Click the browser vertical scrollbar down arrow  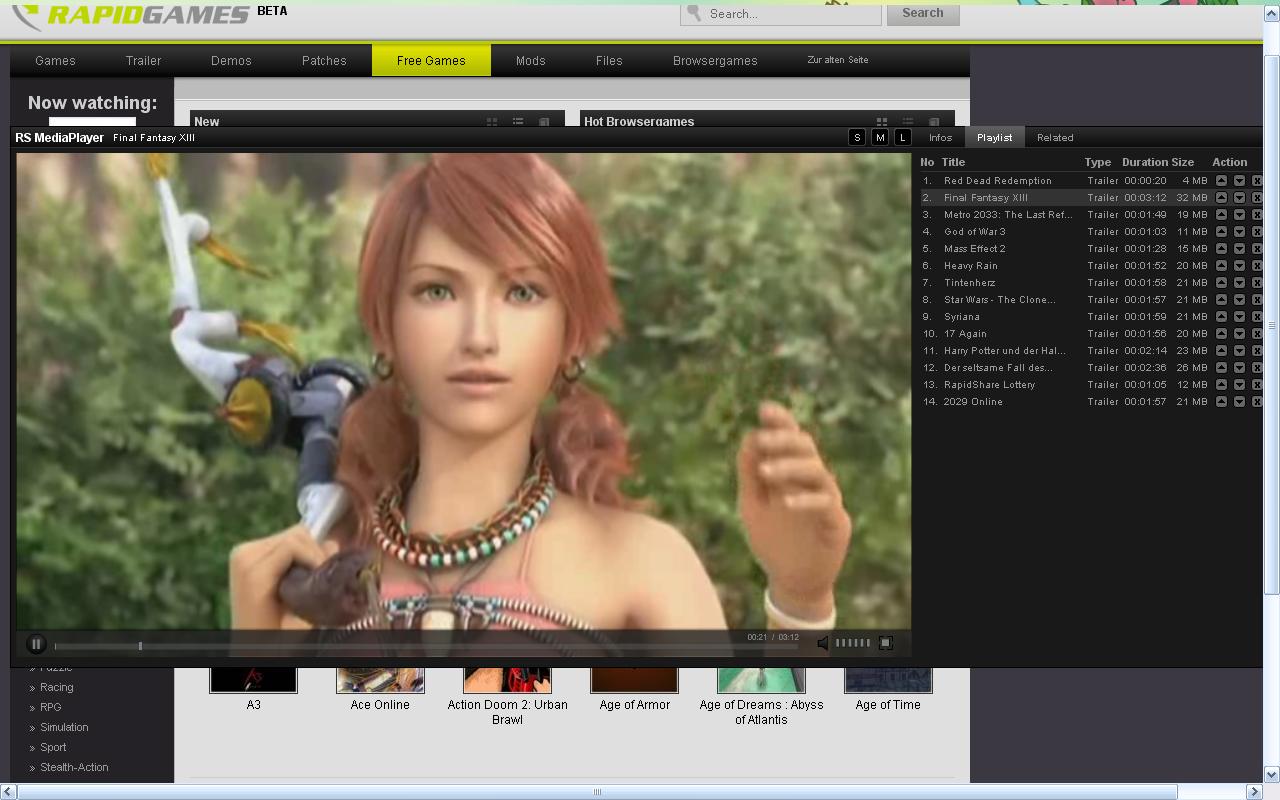tap(1272, 774)
